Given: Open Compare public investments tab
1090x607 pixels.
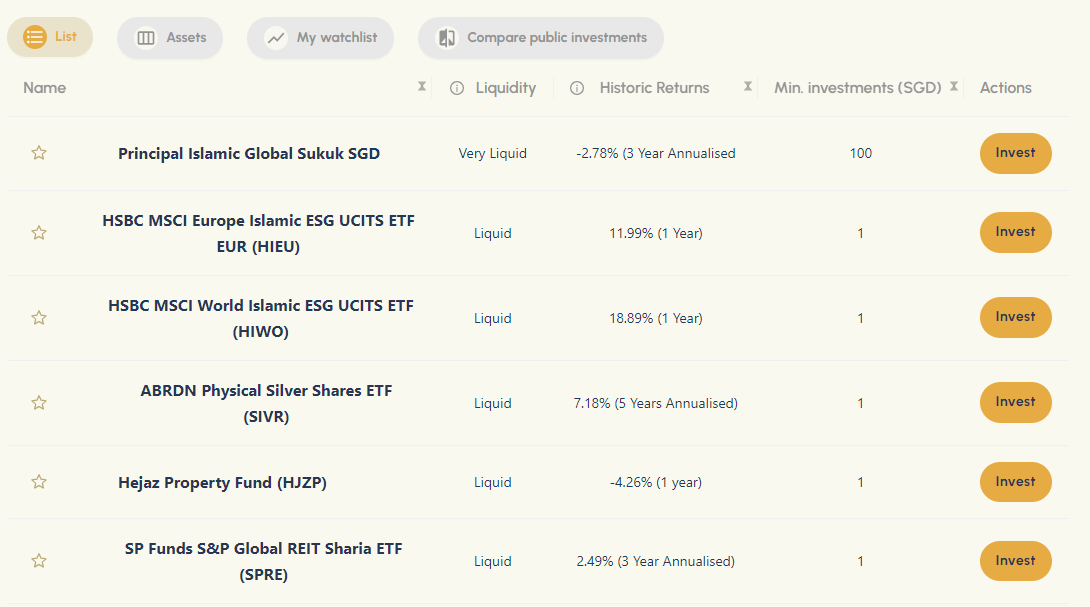Looking at the screenshot, I should pos(541,38).
